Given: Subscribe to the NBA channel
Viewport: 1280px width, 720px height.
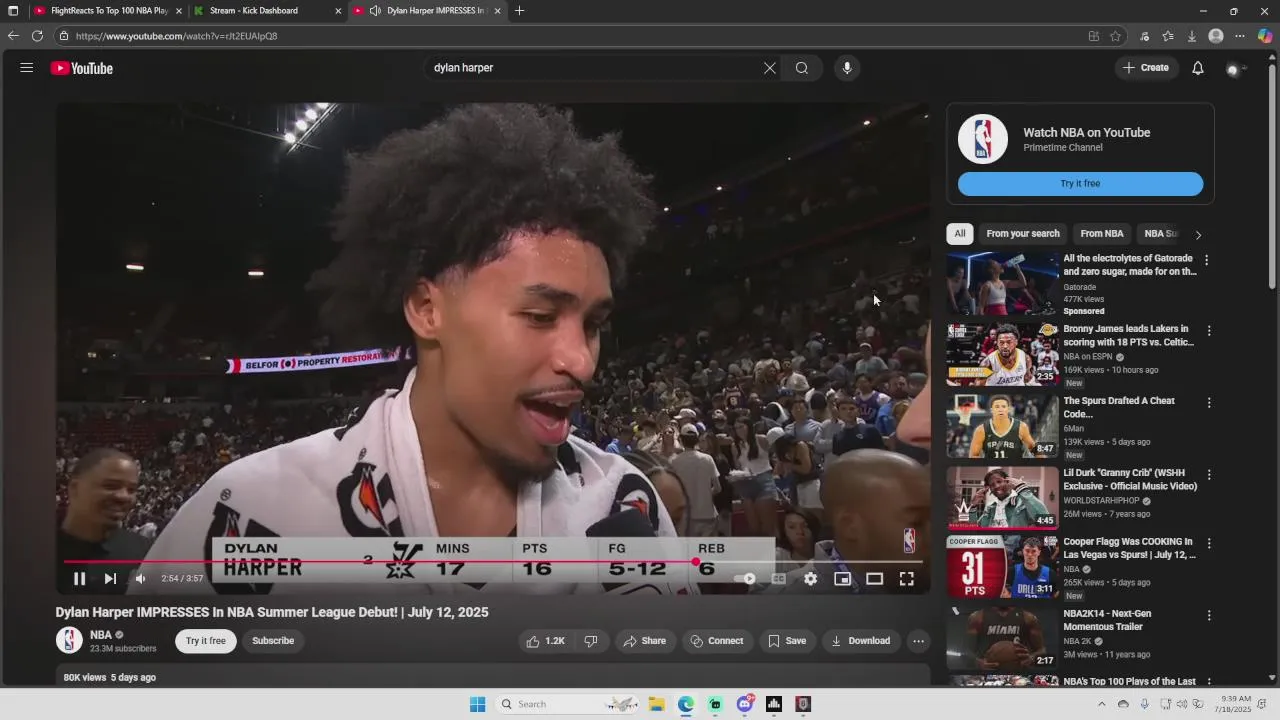Looking at the screenshot, I should [273, 641].
